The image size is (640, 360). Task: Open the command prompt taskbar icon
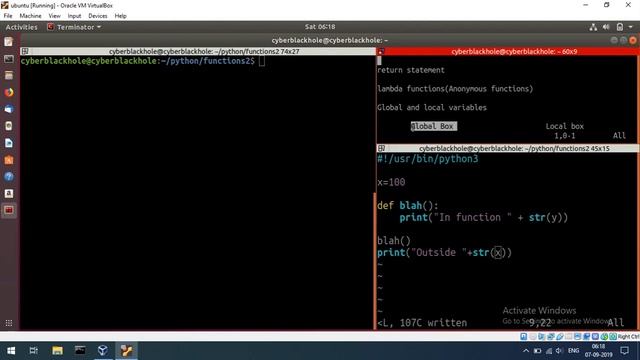(x=80, y=351)
